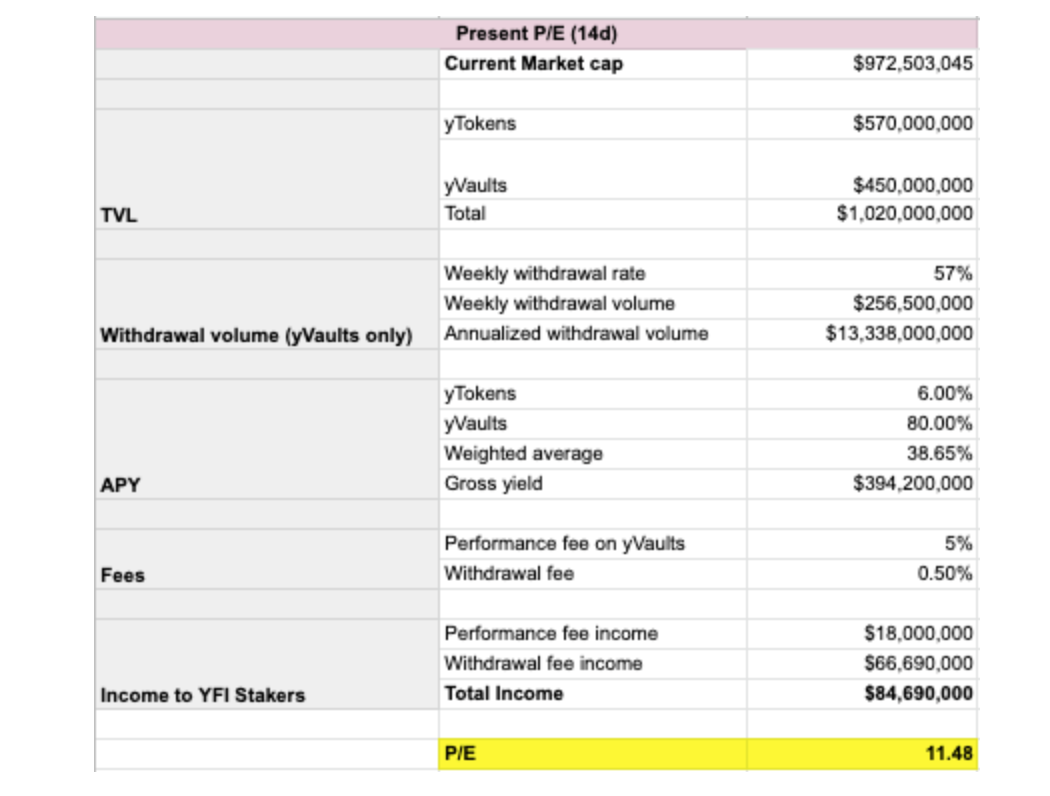
Task: Click the Current Market cap value $972,503,045
Action: 862,64
